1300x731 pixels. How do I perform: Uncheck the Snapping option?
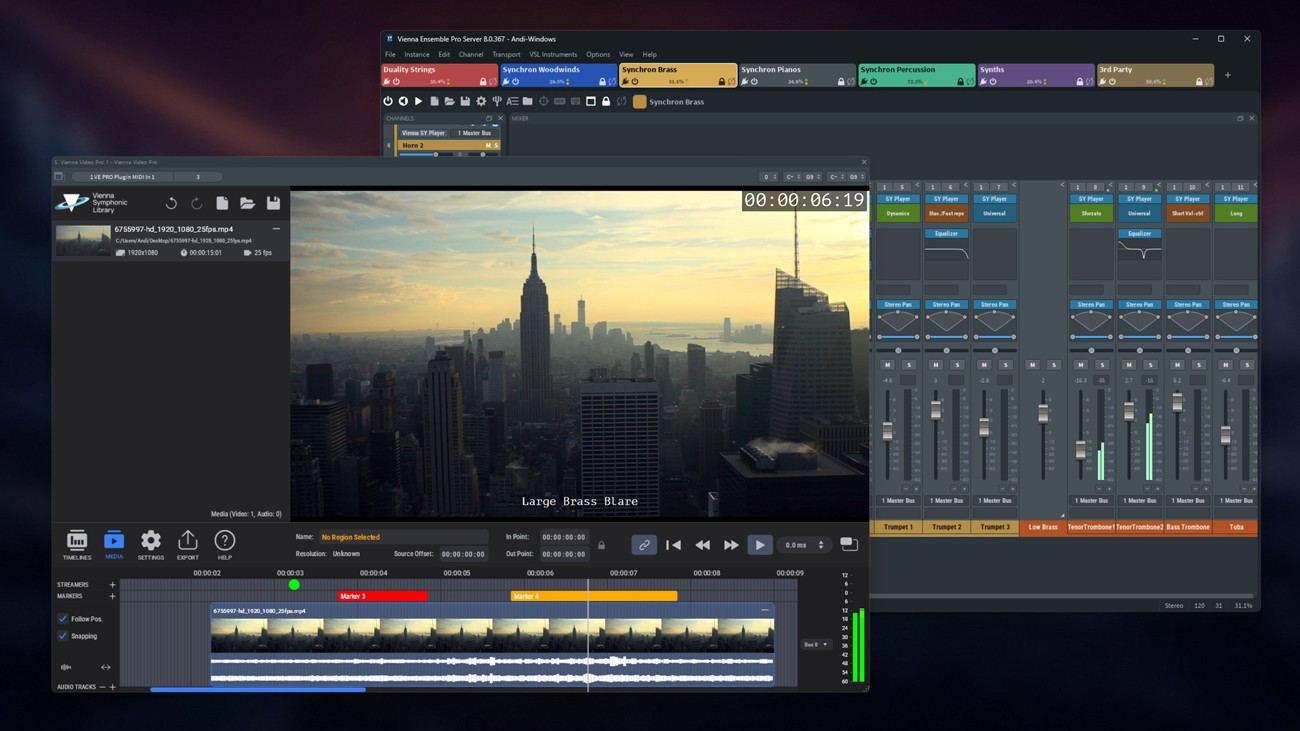pyautogui.click(x=63, y=636)
